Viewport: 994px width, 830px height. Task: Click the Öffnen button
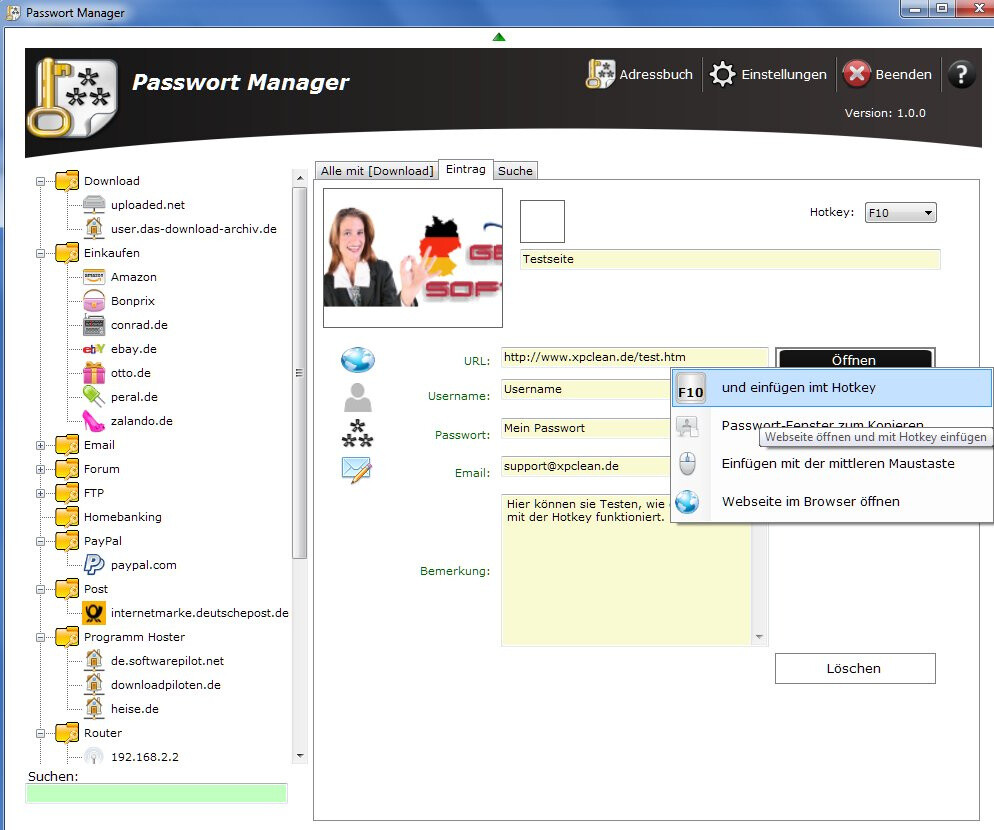856,360
